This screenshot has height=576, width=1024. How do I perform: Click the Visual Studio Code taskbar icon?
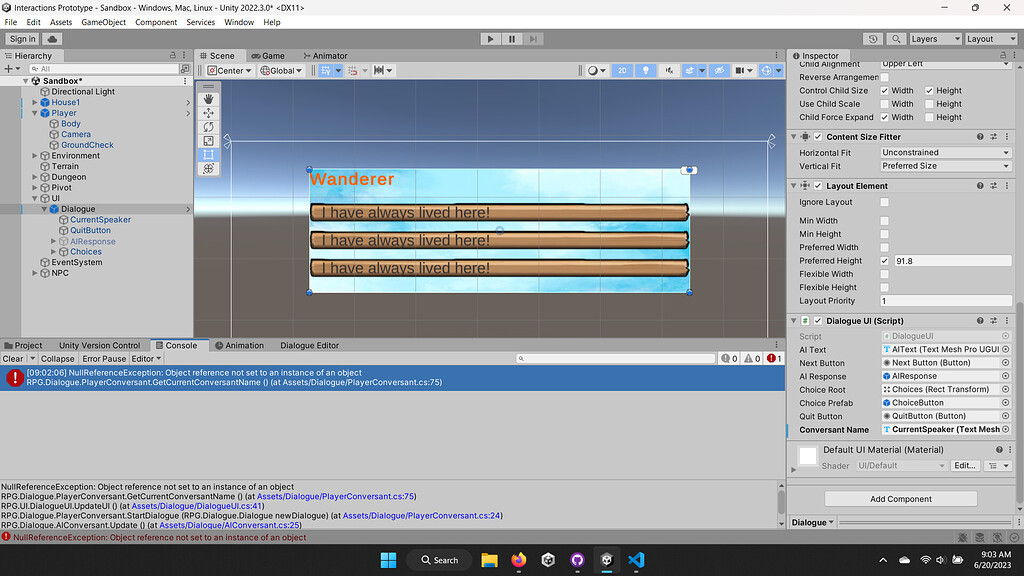[x=635, y=560]
